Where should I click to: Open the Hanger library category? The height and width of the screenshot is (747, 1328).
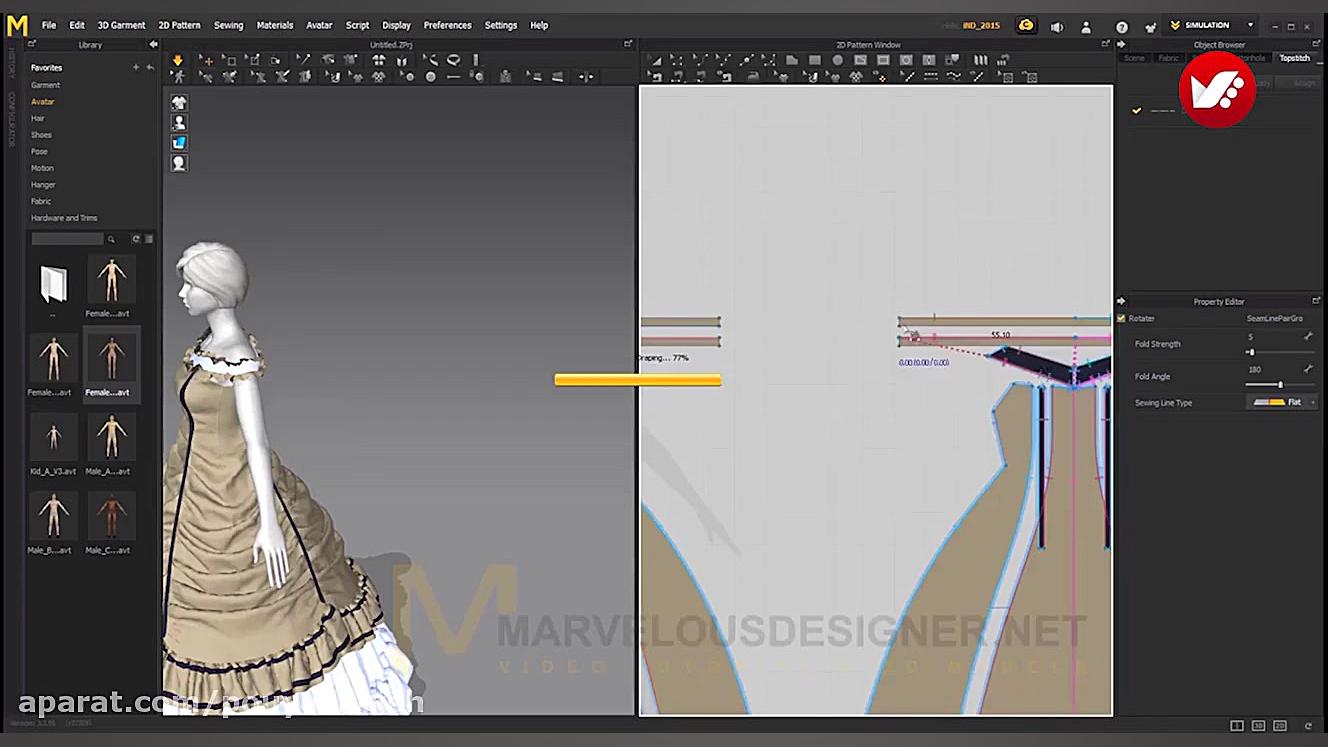[x=43, y=185]
